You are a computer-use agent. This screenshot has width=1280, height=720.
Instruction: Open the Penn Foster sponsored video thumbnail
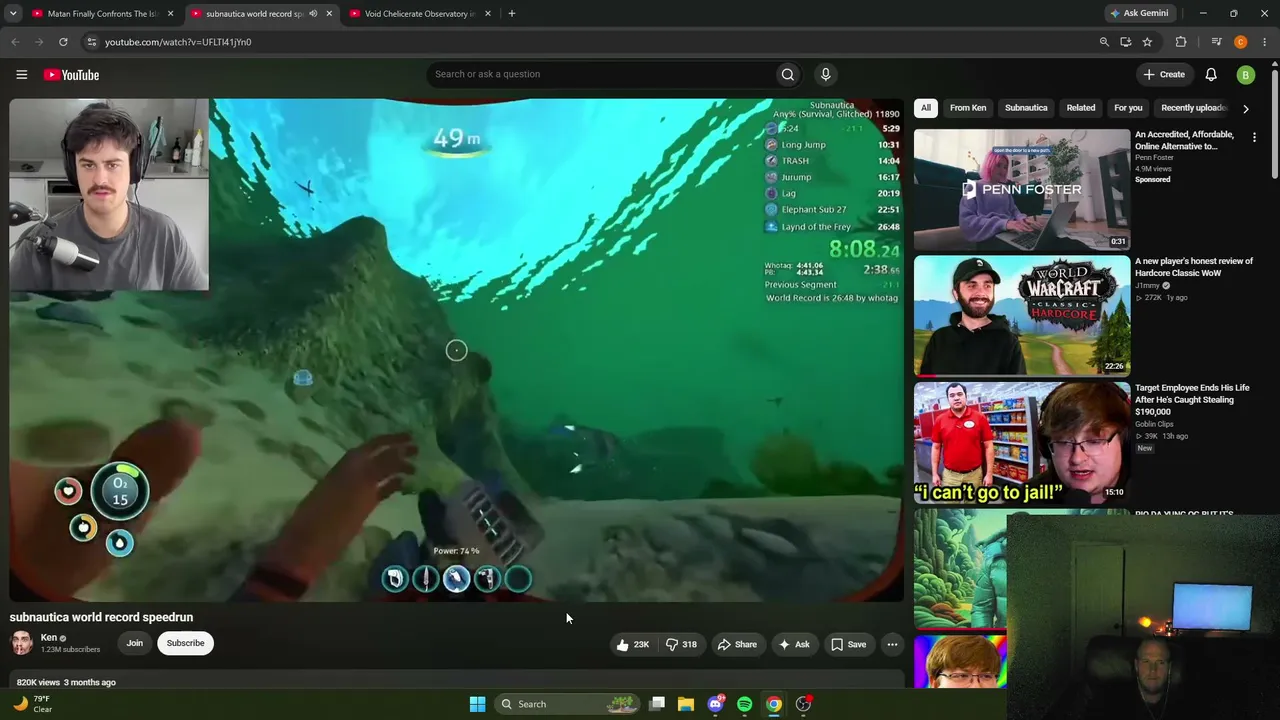tap(1022, 189)
